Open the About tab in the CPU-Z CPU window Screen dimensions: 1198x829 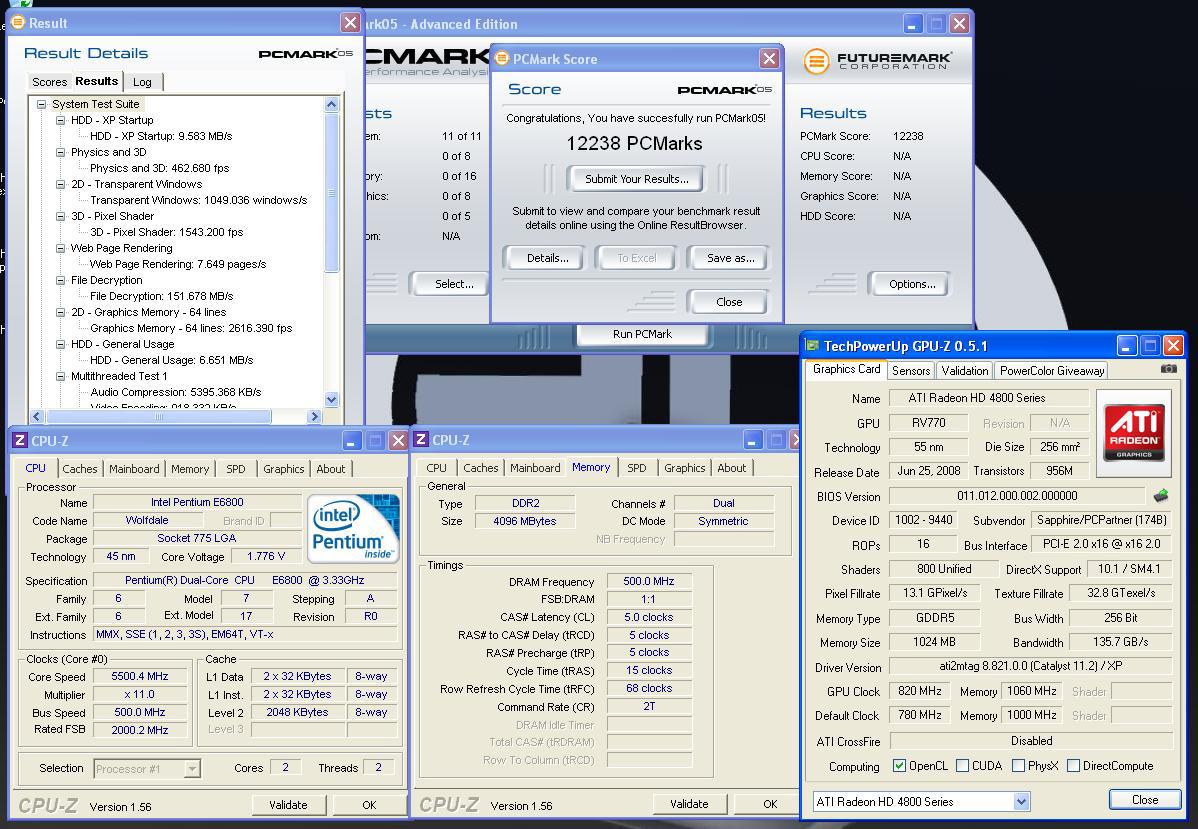coord(330,468)
